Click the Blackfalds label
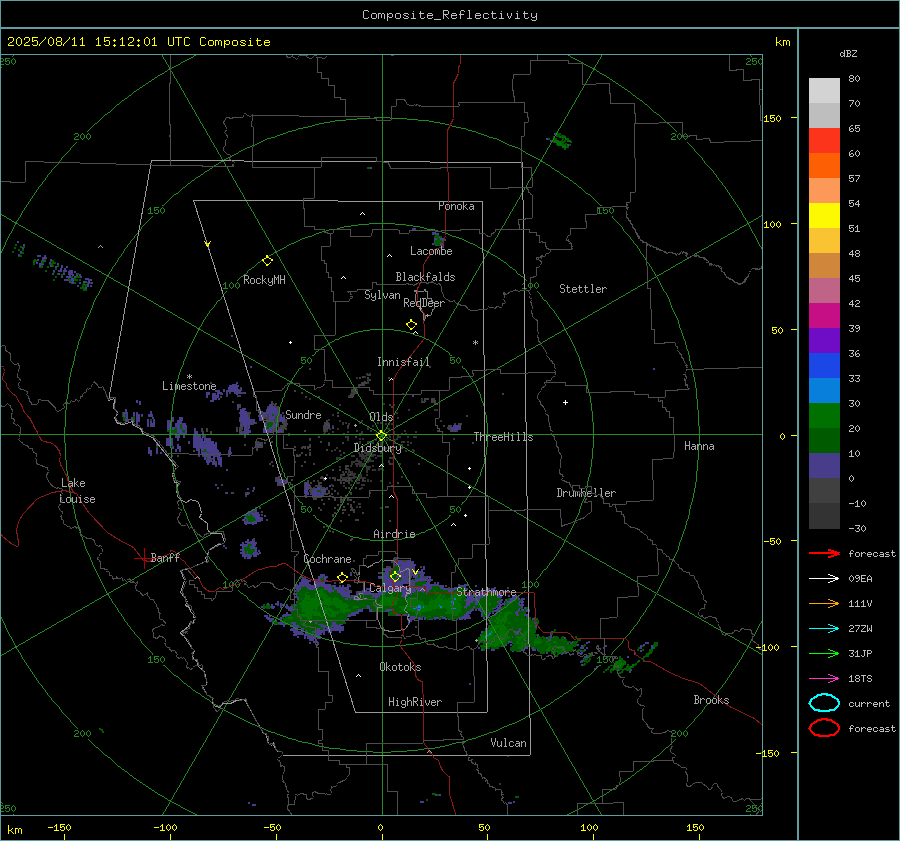Viewport: 900px width, 841px height. point(425,277)
